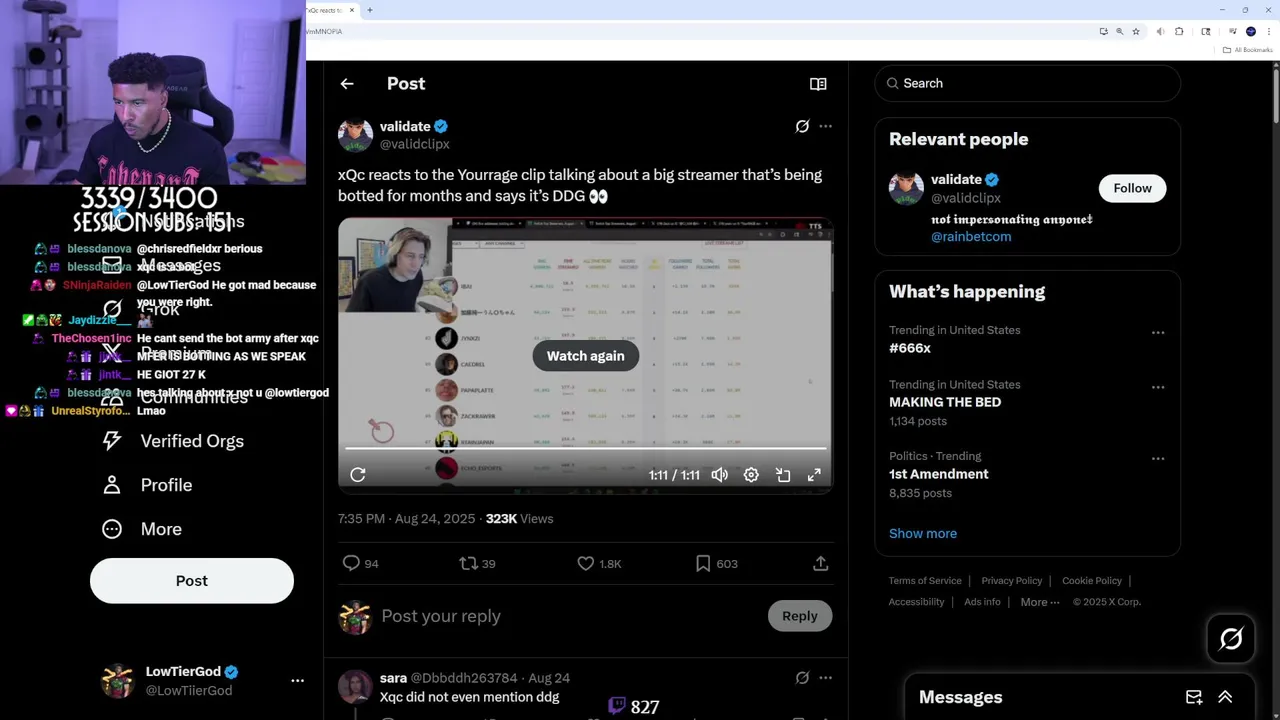Open the media control icon in browser toolbar
Image resolution: width=1280 pixels, height=720 pixels.
point(1233,31)
